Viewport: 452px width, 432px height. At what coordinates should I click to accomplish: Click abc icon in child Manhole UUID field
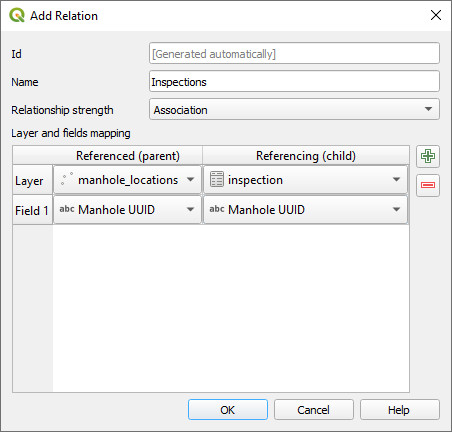217,209
